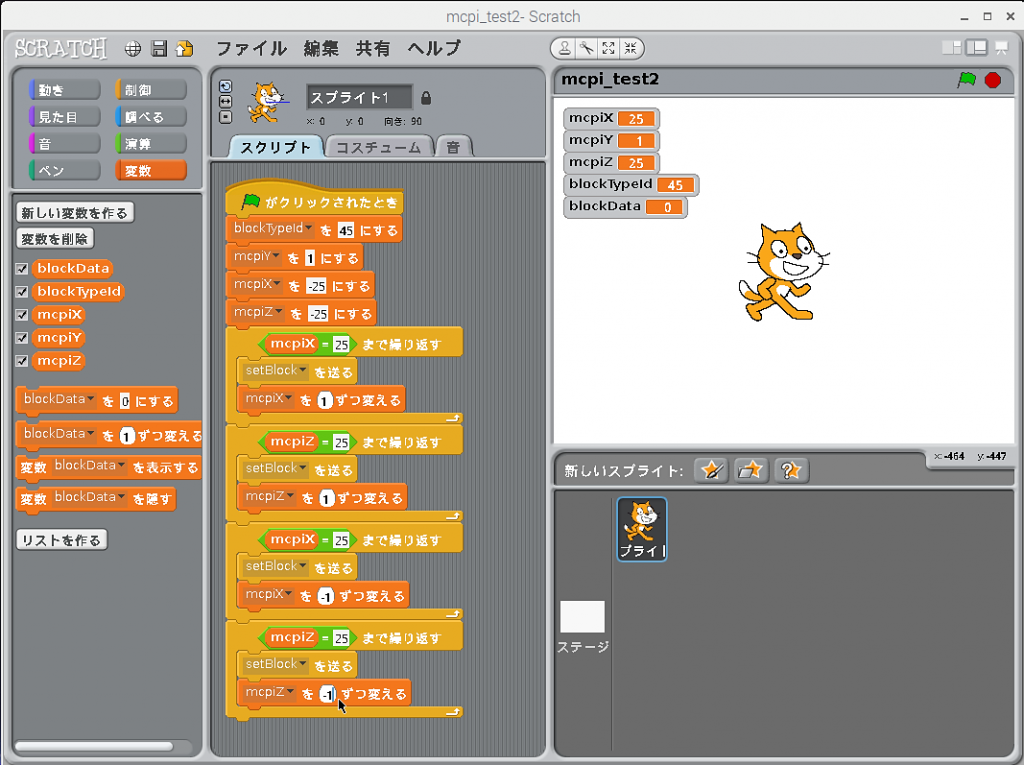Select the duplicate stamp tool

565,48
